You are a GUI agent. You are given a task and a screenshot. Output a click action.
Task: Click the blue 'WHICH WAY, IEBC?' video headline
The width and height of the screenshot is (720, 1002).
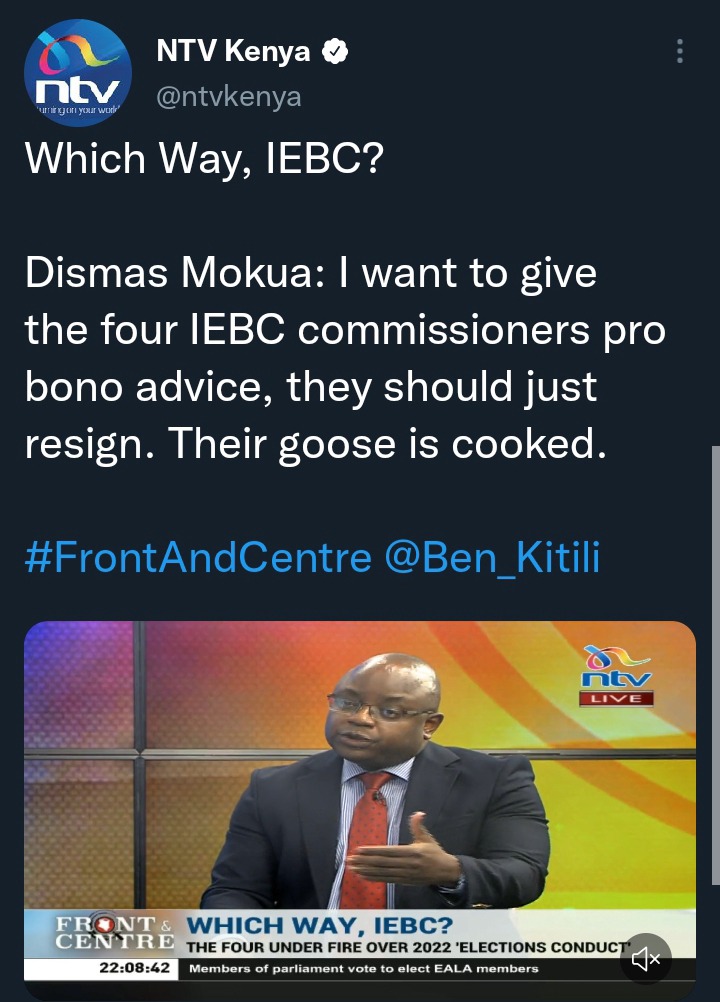pos(320,925)
